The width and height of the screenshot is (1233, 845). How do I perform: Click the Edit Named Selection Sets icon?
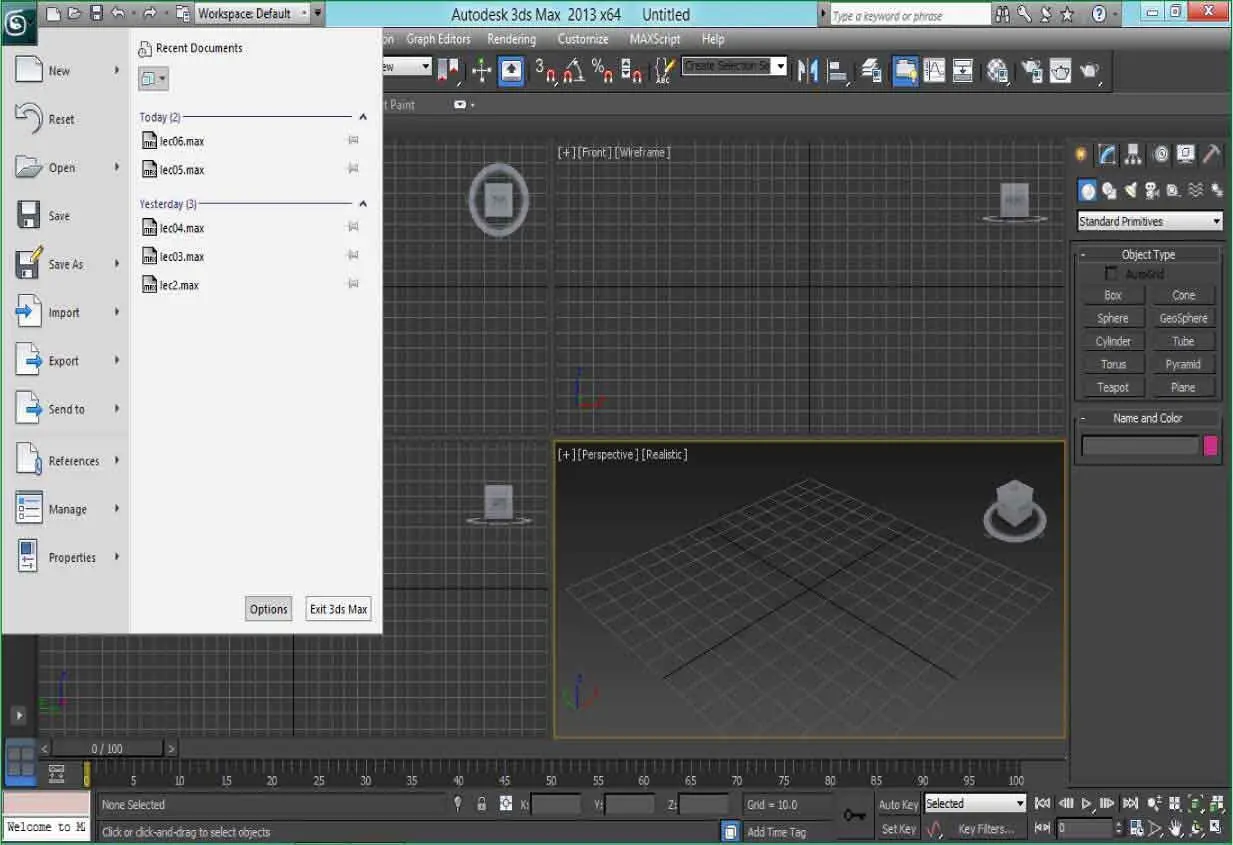click(664, 70)
